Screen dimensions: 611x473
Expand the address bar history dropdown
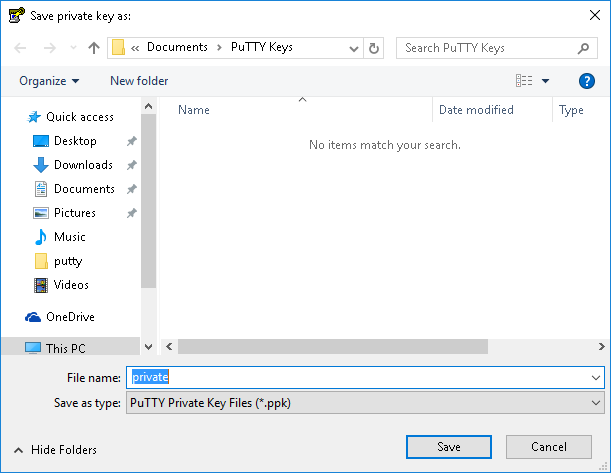point(353,48)
